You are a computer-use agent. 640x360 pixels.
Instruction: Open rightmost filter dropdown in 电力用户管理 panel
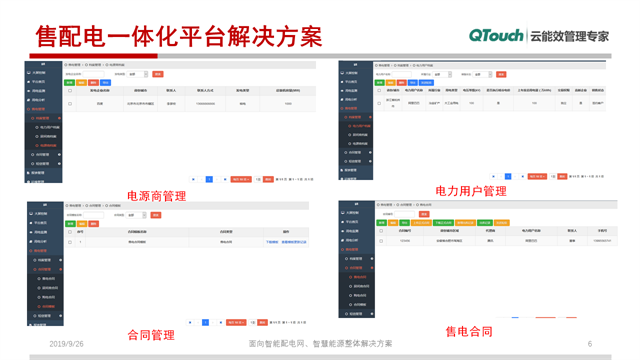(483, 74)
